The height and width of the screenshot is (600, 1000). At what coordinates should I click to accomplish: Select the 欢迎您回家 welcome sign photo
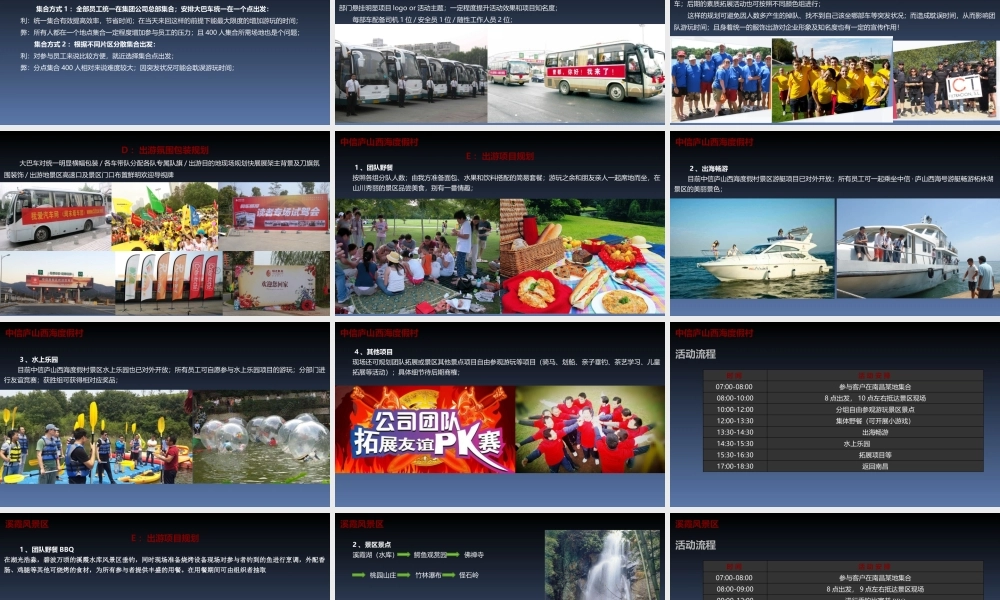tap(276, 282)
